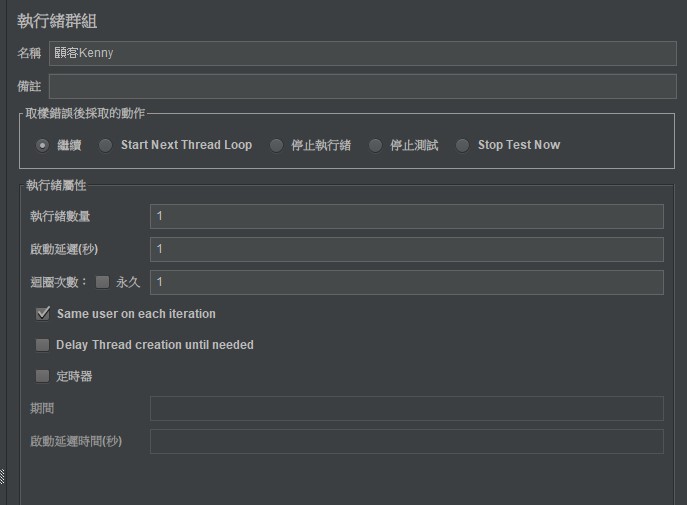Enable Delay Thread creation until needed
The width and height of the screenshot is (687, 505).
(x=43, y=345)
